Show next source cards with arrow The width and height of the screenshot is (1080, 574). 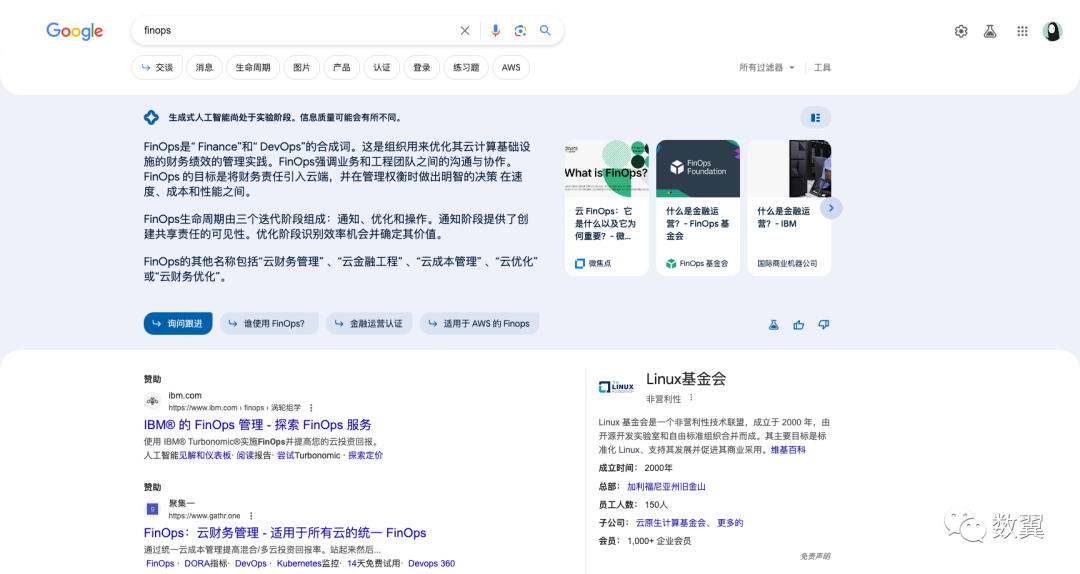point(831,208)
